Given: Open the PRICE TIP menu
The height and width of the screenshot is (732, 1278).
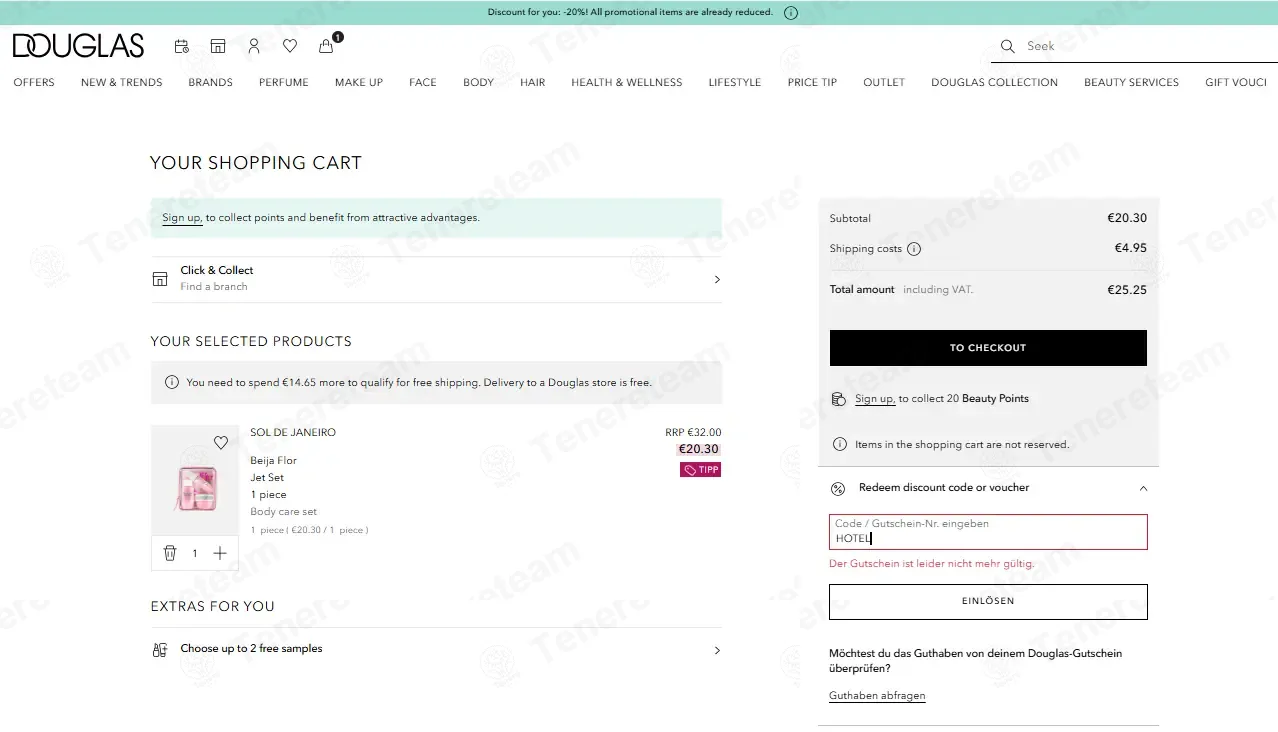Looking at the screenshot, I should click(x=812, y=82).
